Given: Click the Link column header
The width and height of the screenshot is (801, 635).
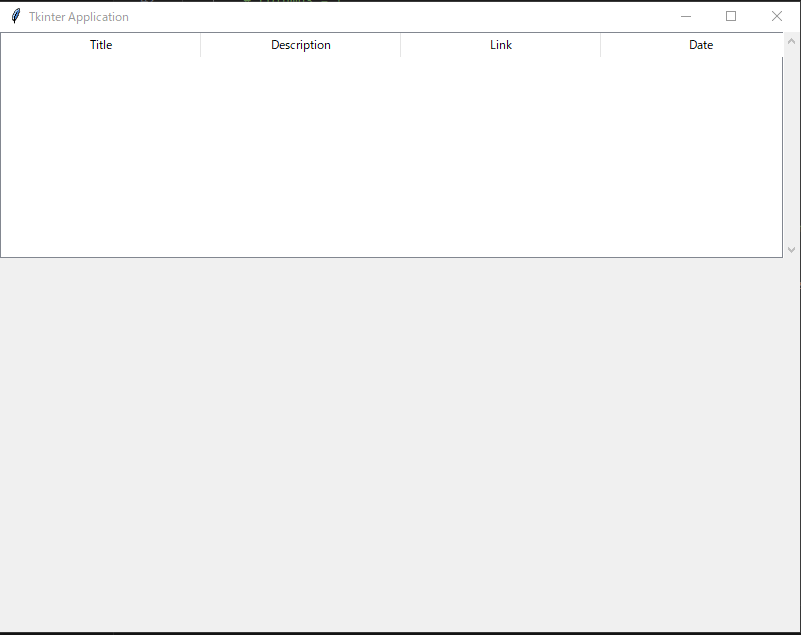Looking at the screenshot, I should pos(501,45).
